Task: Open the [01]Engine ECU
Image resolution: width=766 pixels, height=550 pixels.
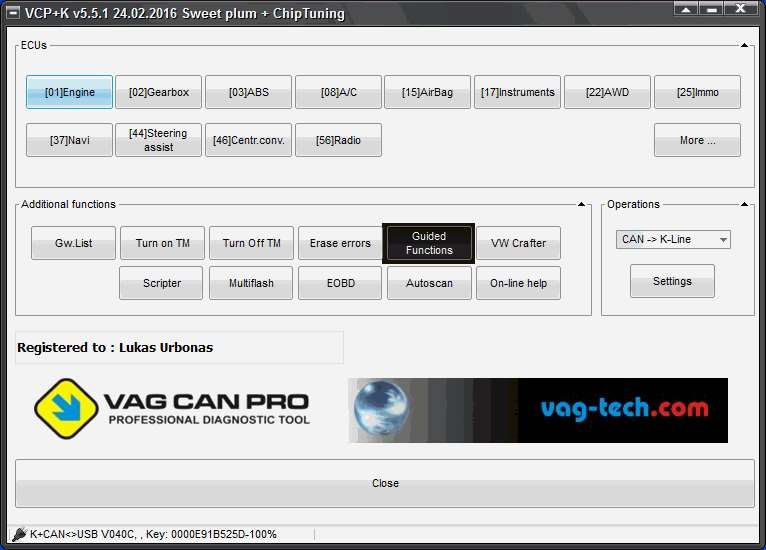Action: tap(69, 92)
